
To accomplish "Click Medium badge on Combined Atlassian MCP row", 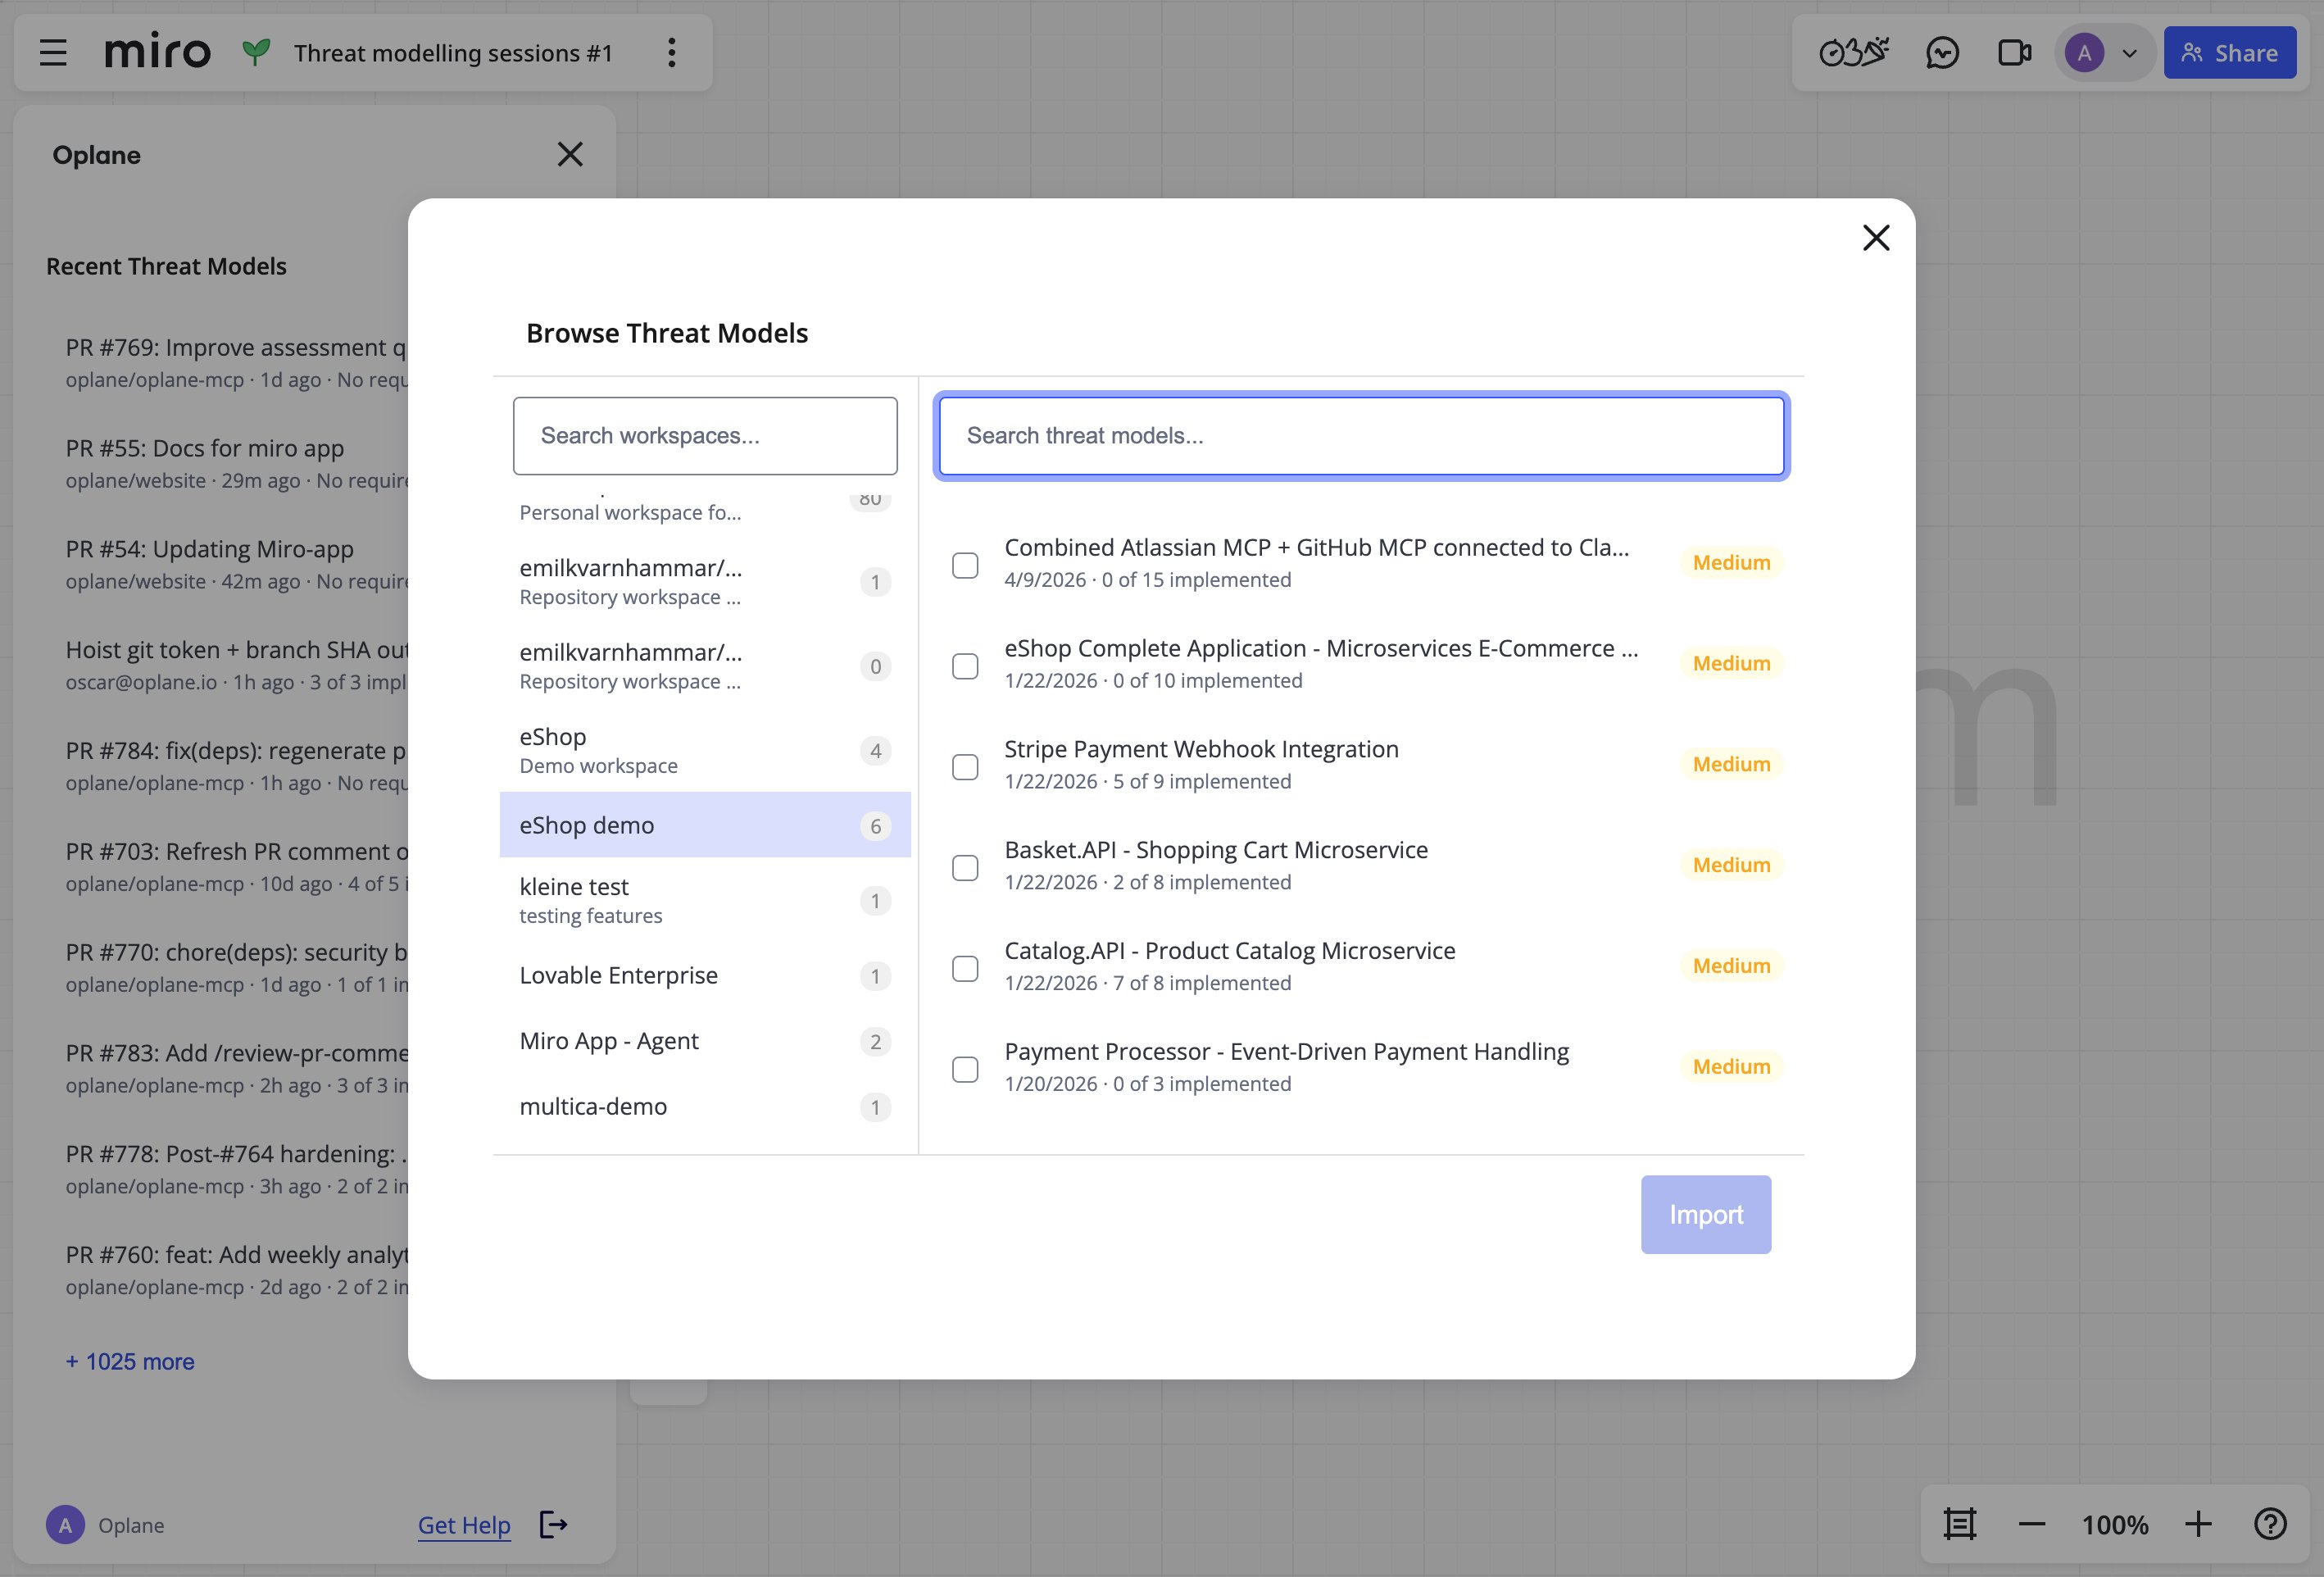I will click(x=1731, y=562).
